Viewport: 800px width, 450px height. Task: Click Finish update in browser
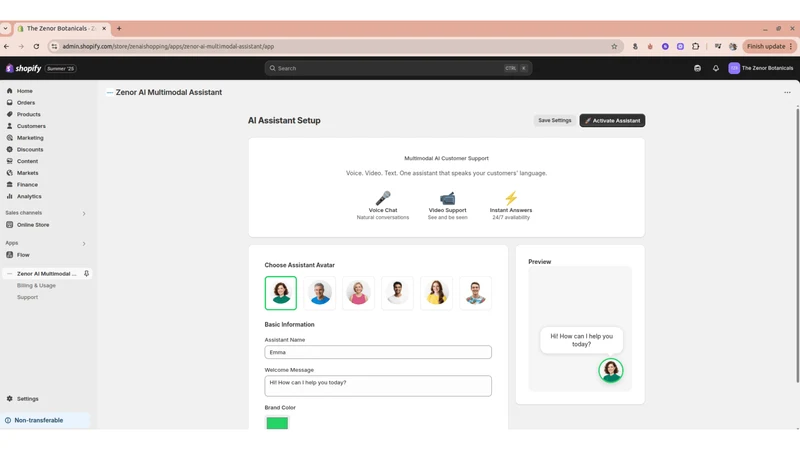click(769, 46)
